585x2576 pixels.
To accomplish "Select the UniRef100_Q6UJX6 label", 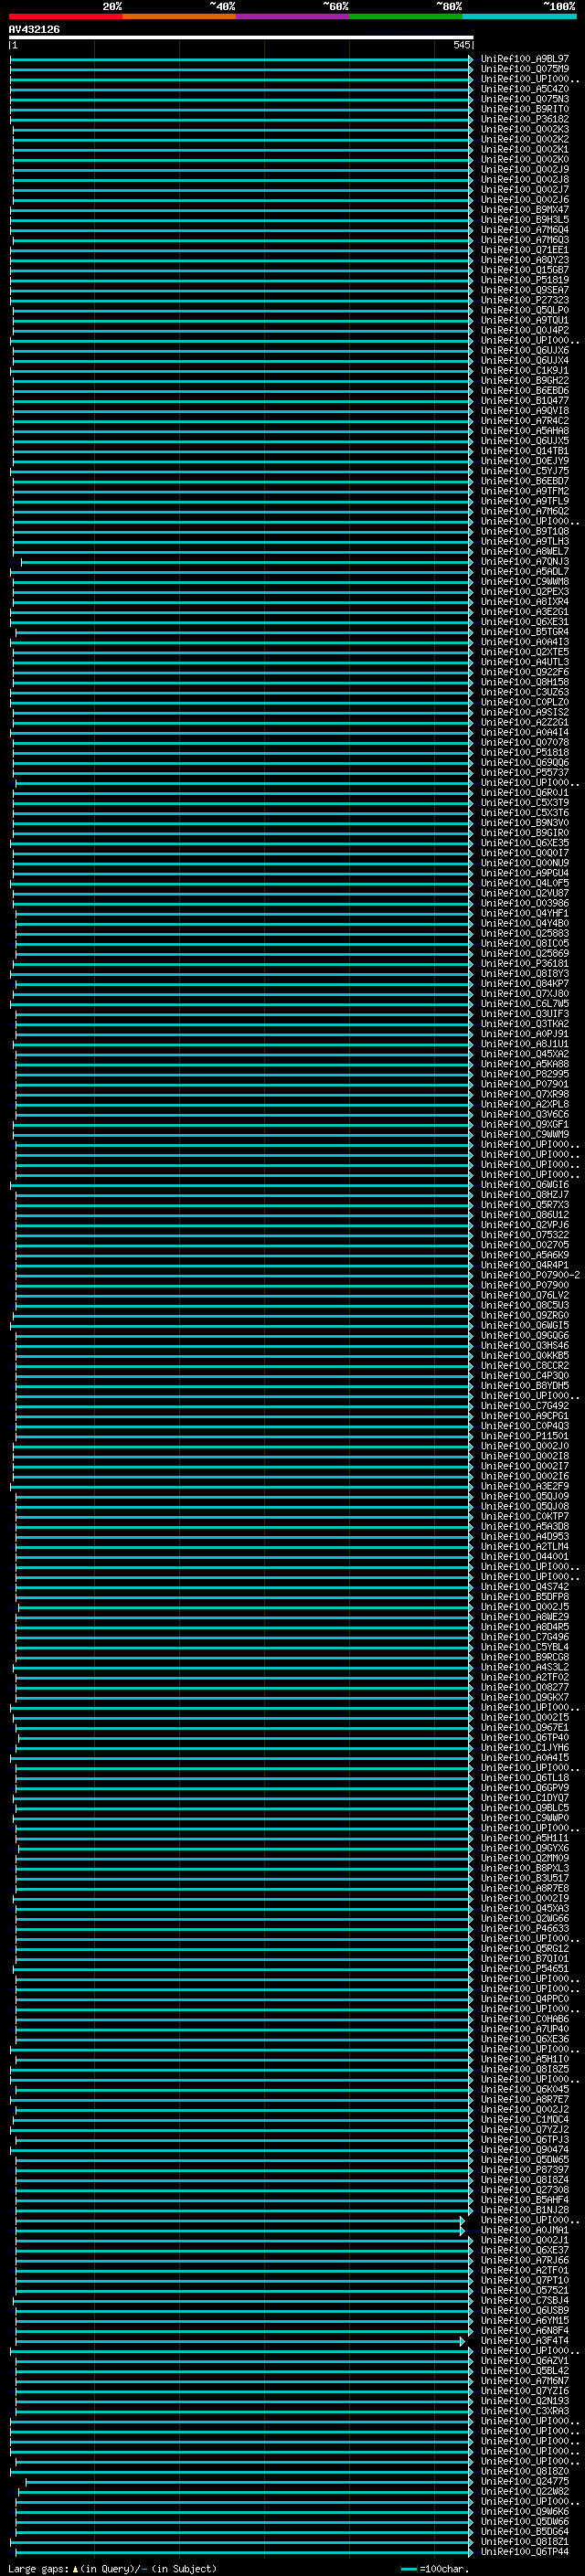I will pyautogui.click(x=524, y=351).
